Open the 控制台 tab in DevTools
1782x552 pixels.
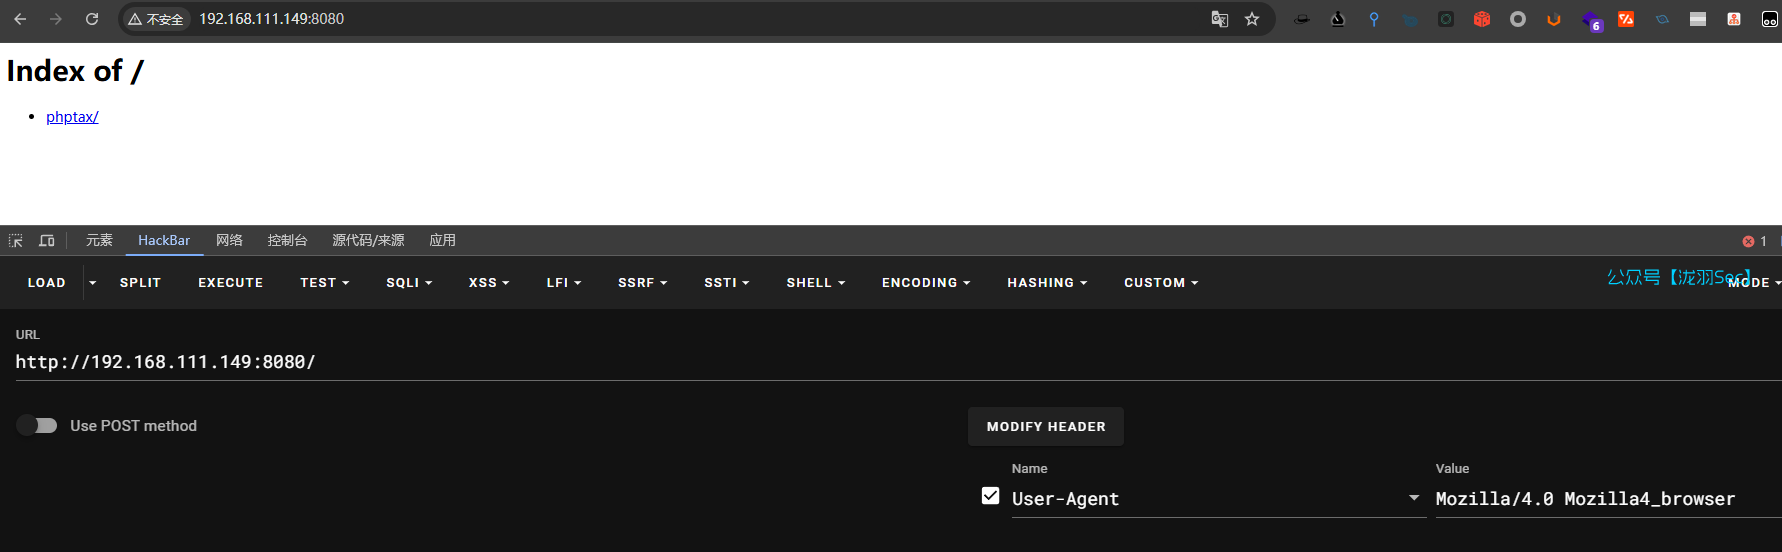point(287,241)
